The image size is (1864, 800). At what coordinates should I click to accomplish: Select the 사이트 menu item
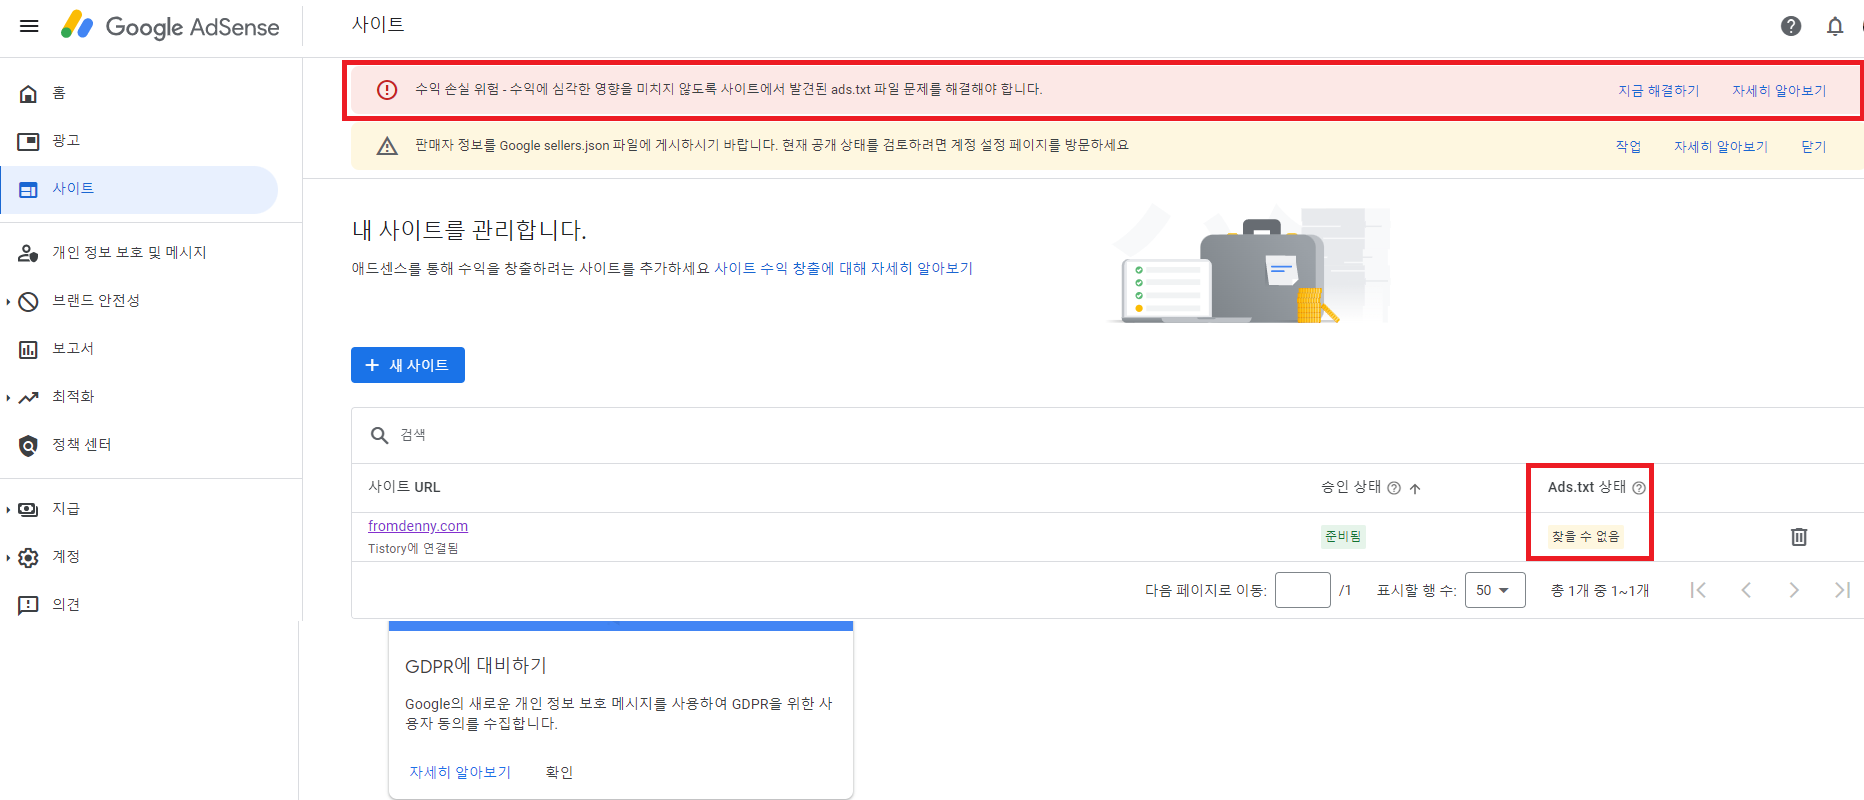tap(140, 189)
